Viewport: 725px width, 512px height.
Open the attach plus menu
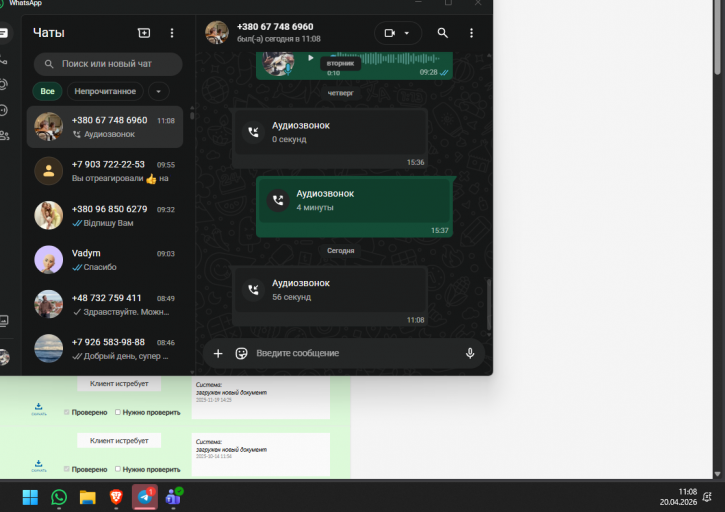tap(218, 353)
